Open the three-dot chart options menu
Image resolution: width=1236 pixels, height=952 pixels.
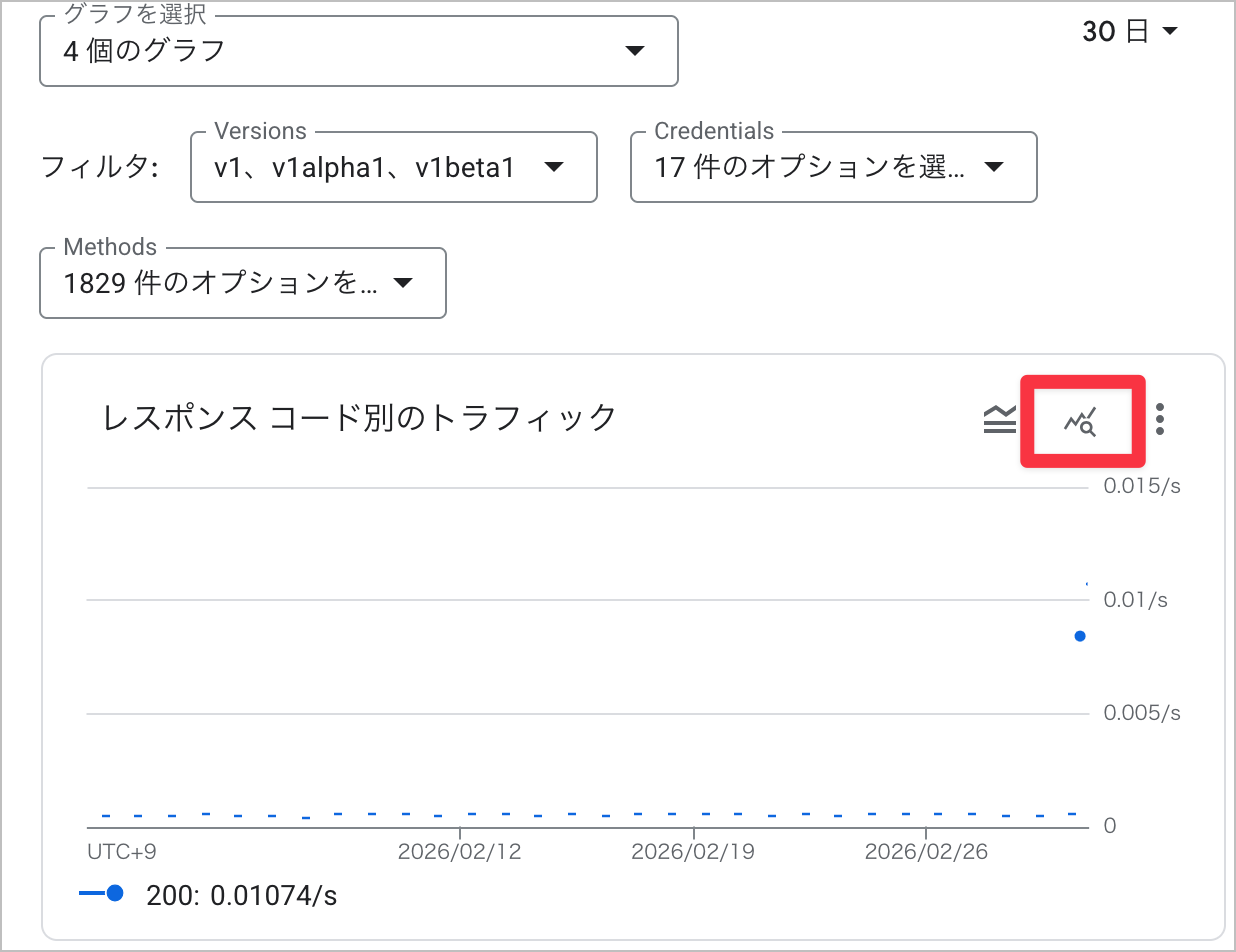pyautogui.click(x=1159, y=420)
